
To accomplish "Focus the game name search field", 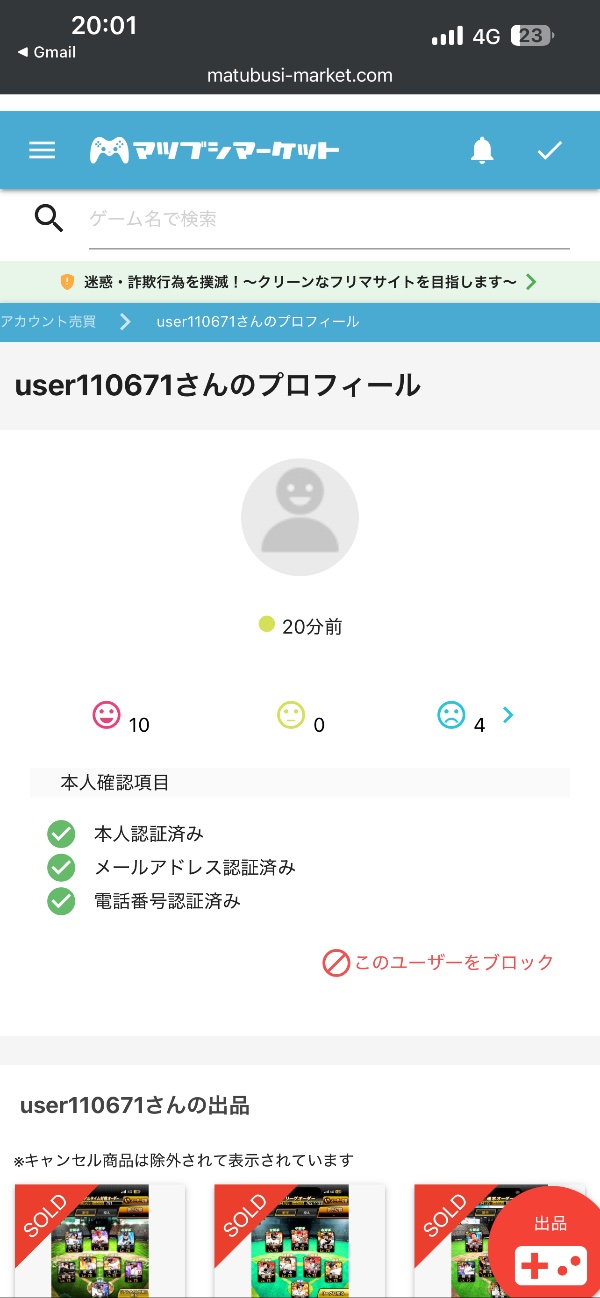I will [328, 219].
